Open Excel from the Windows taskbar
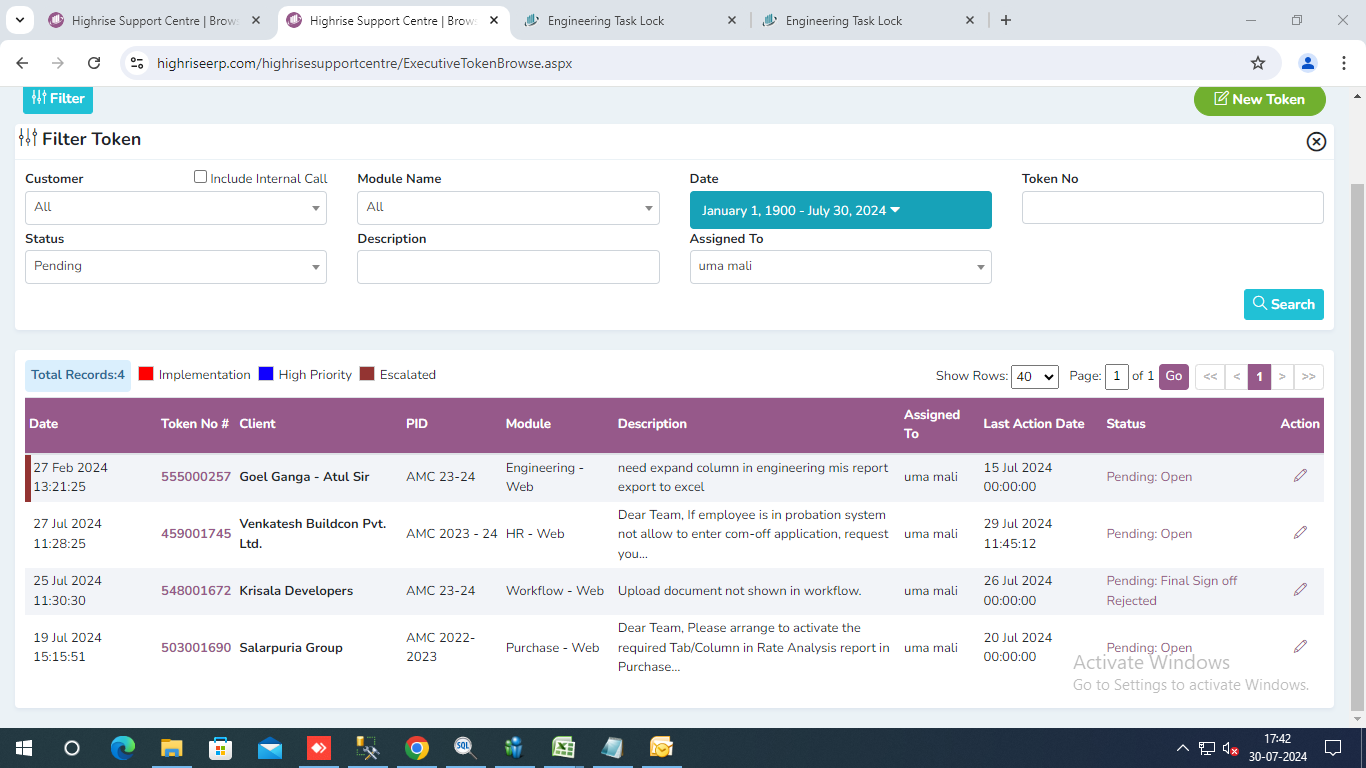 (563, 748)
